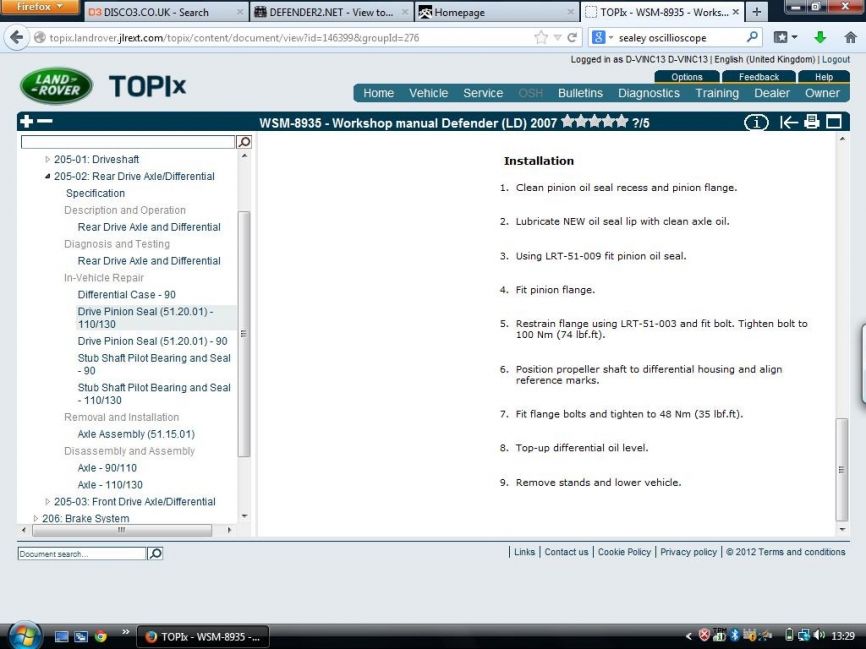Click the volume icon in system tray
The width and height of the screenshot is (866, 649).
pyautogui.click(x=820, y=636)
